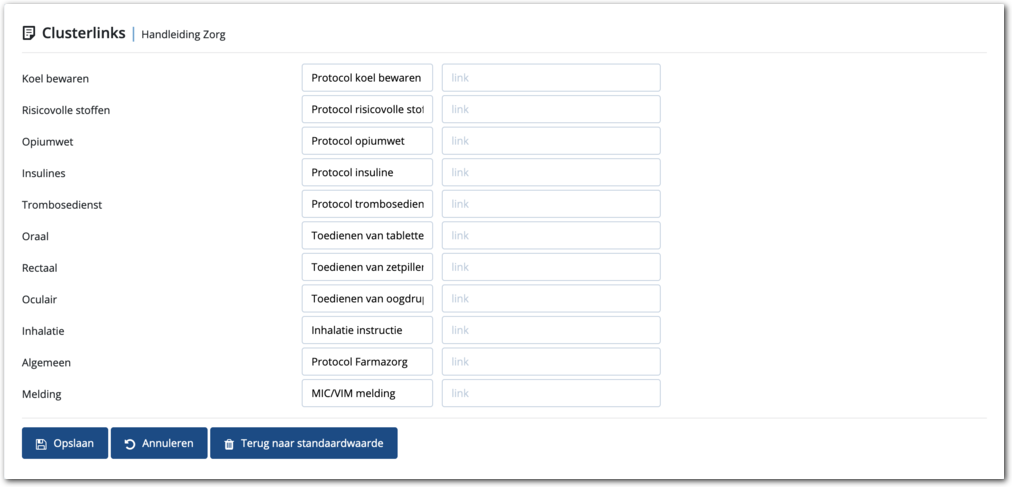
Task: Edit the Protocol insuline name field
Action: tap(367, 173)
